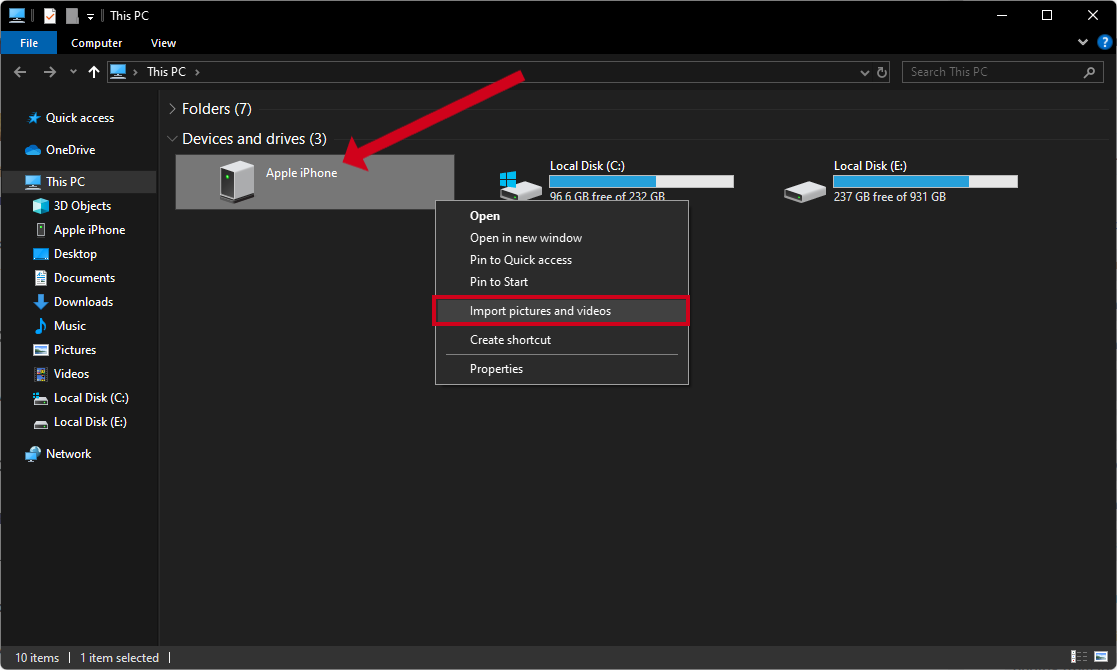Click the New folder quick access icon

[x=72, y=16]
